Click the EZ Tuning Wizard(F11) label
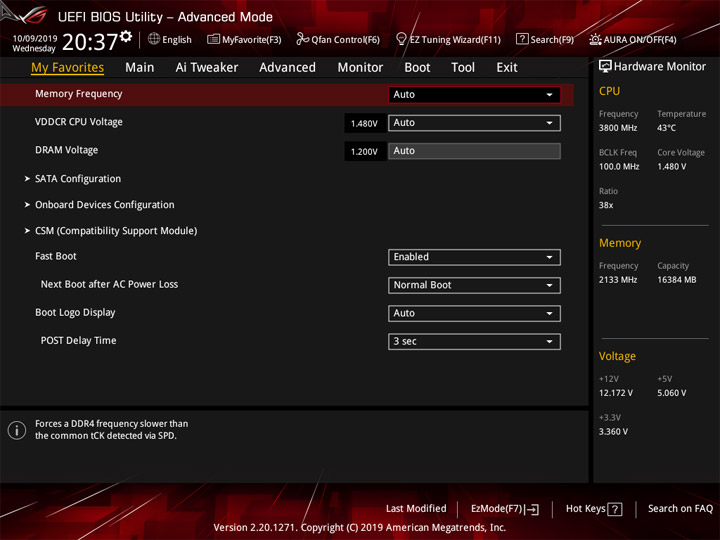 [x=455, y=40]
